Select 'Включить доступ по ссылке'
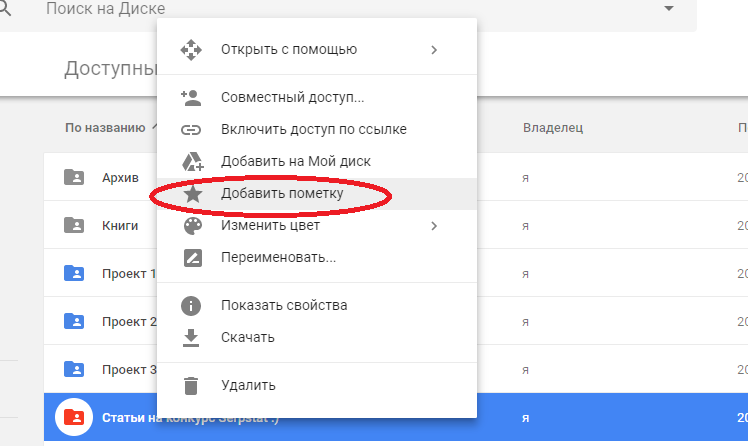Screen dimensions: 748x446 [317, 130]
